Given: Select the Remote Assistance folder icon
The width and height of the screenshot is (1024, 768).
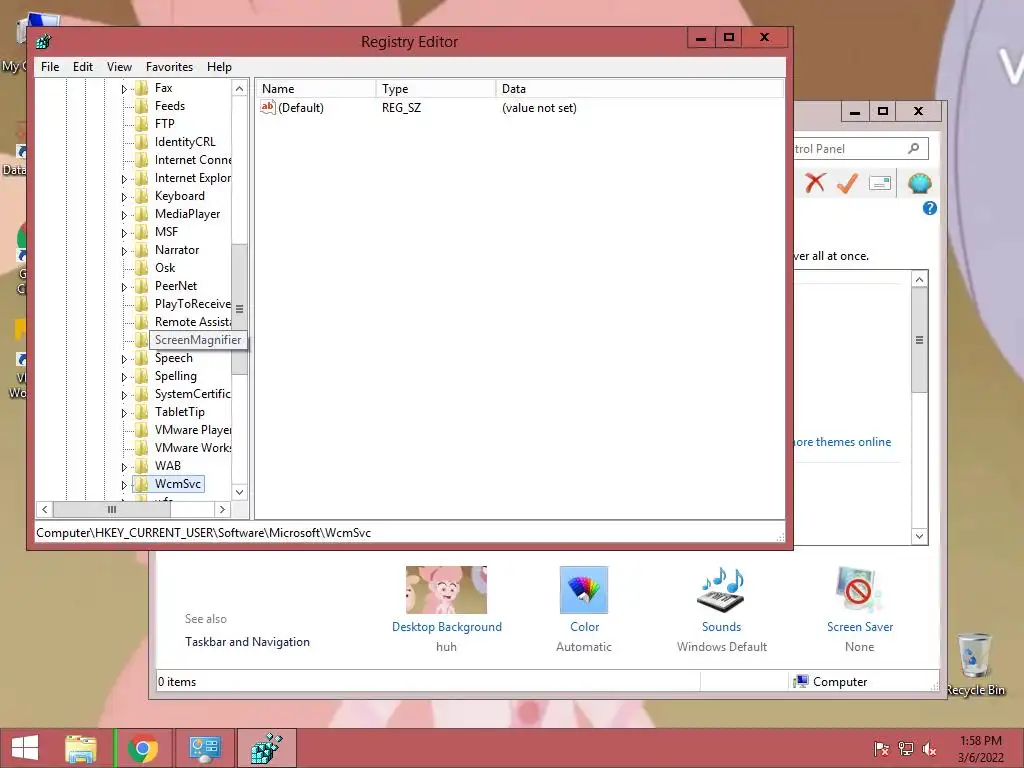Looking at the screenshot, I should point(142,322).
